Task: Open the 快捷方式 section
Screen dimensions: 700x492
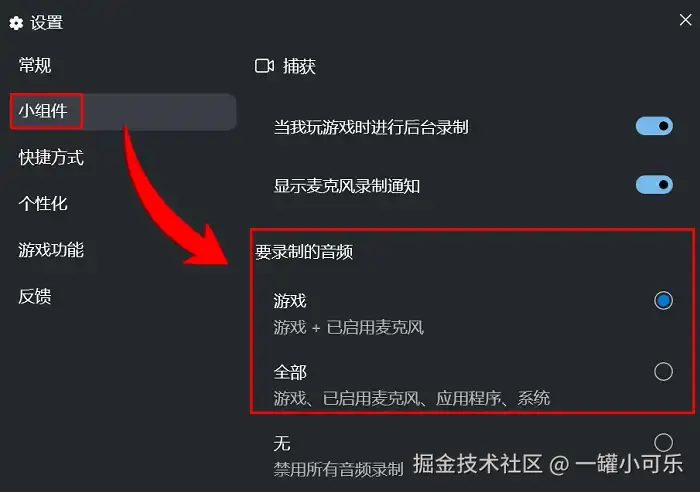Action: click(51, 157)
